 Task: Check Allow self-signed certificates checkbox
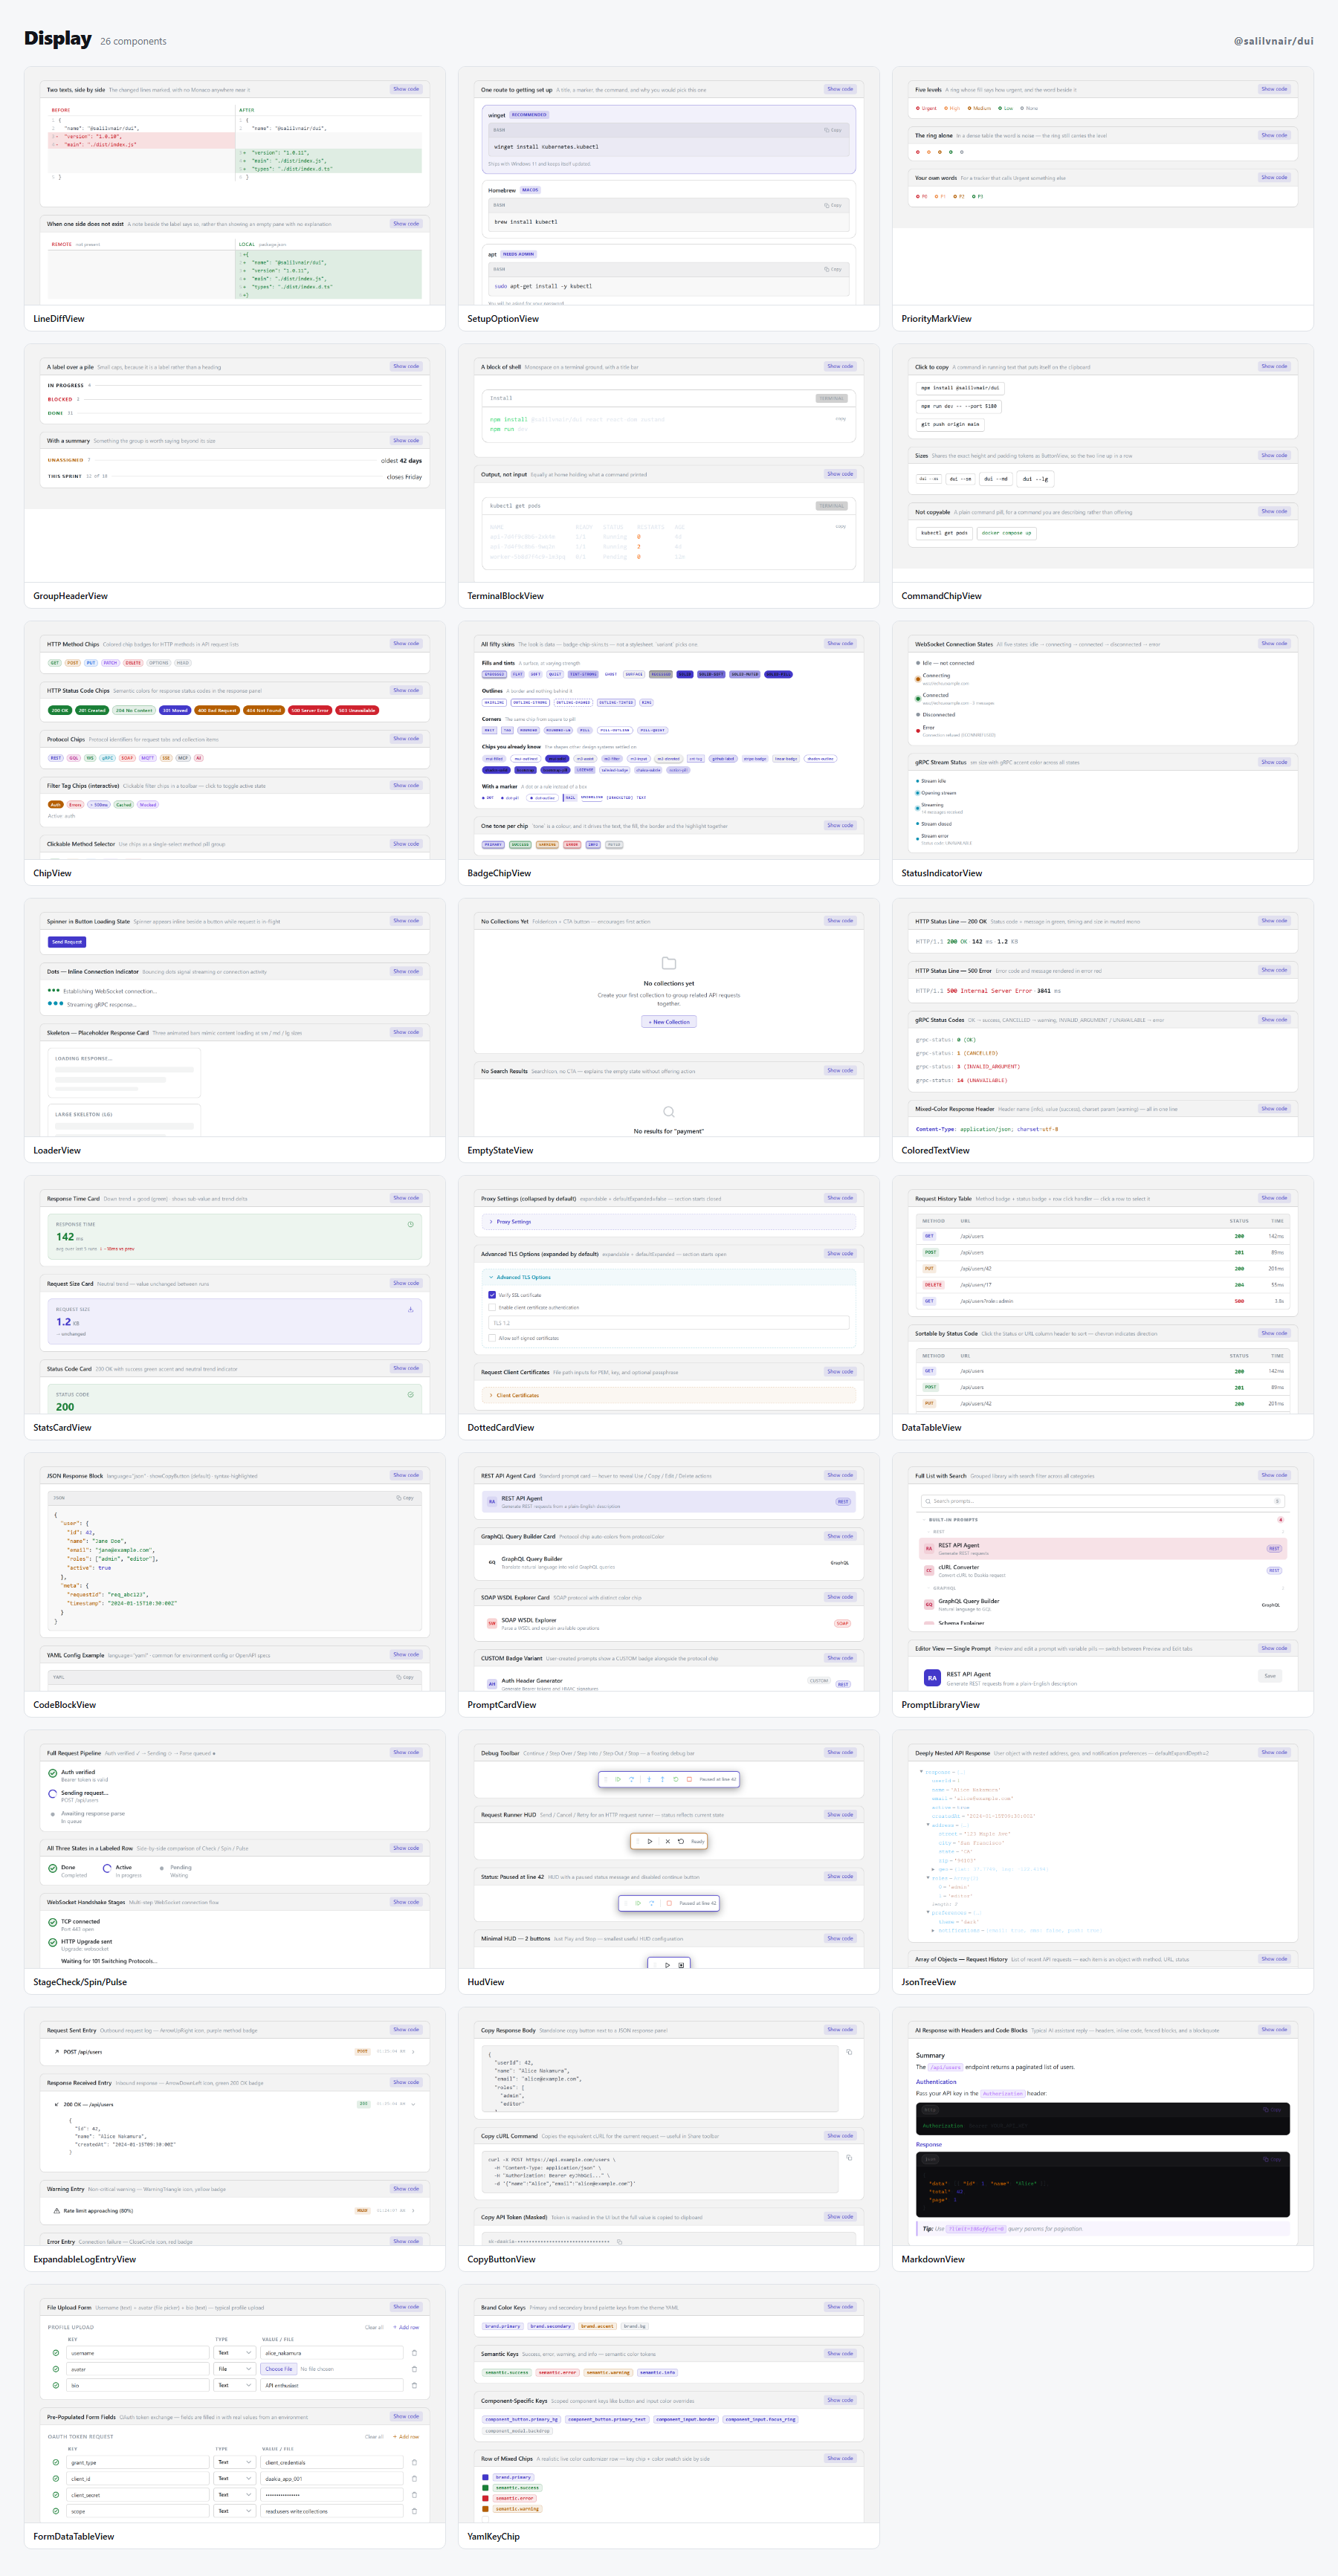click(x=492, y=1338)
